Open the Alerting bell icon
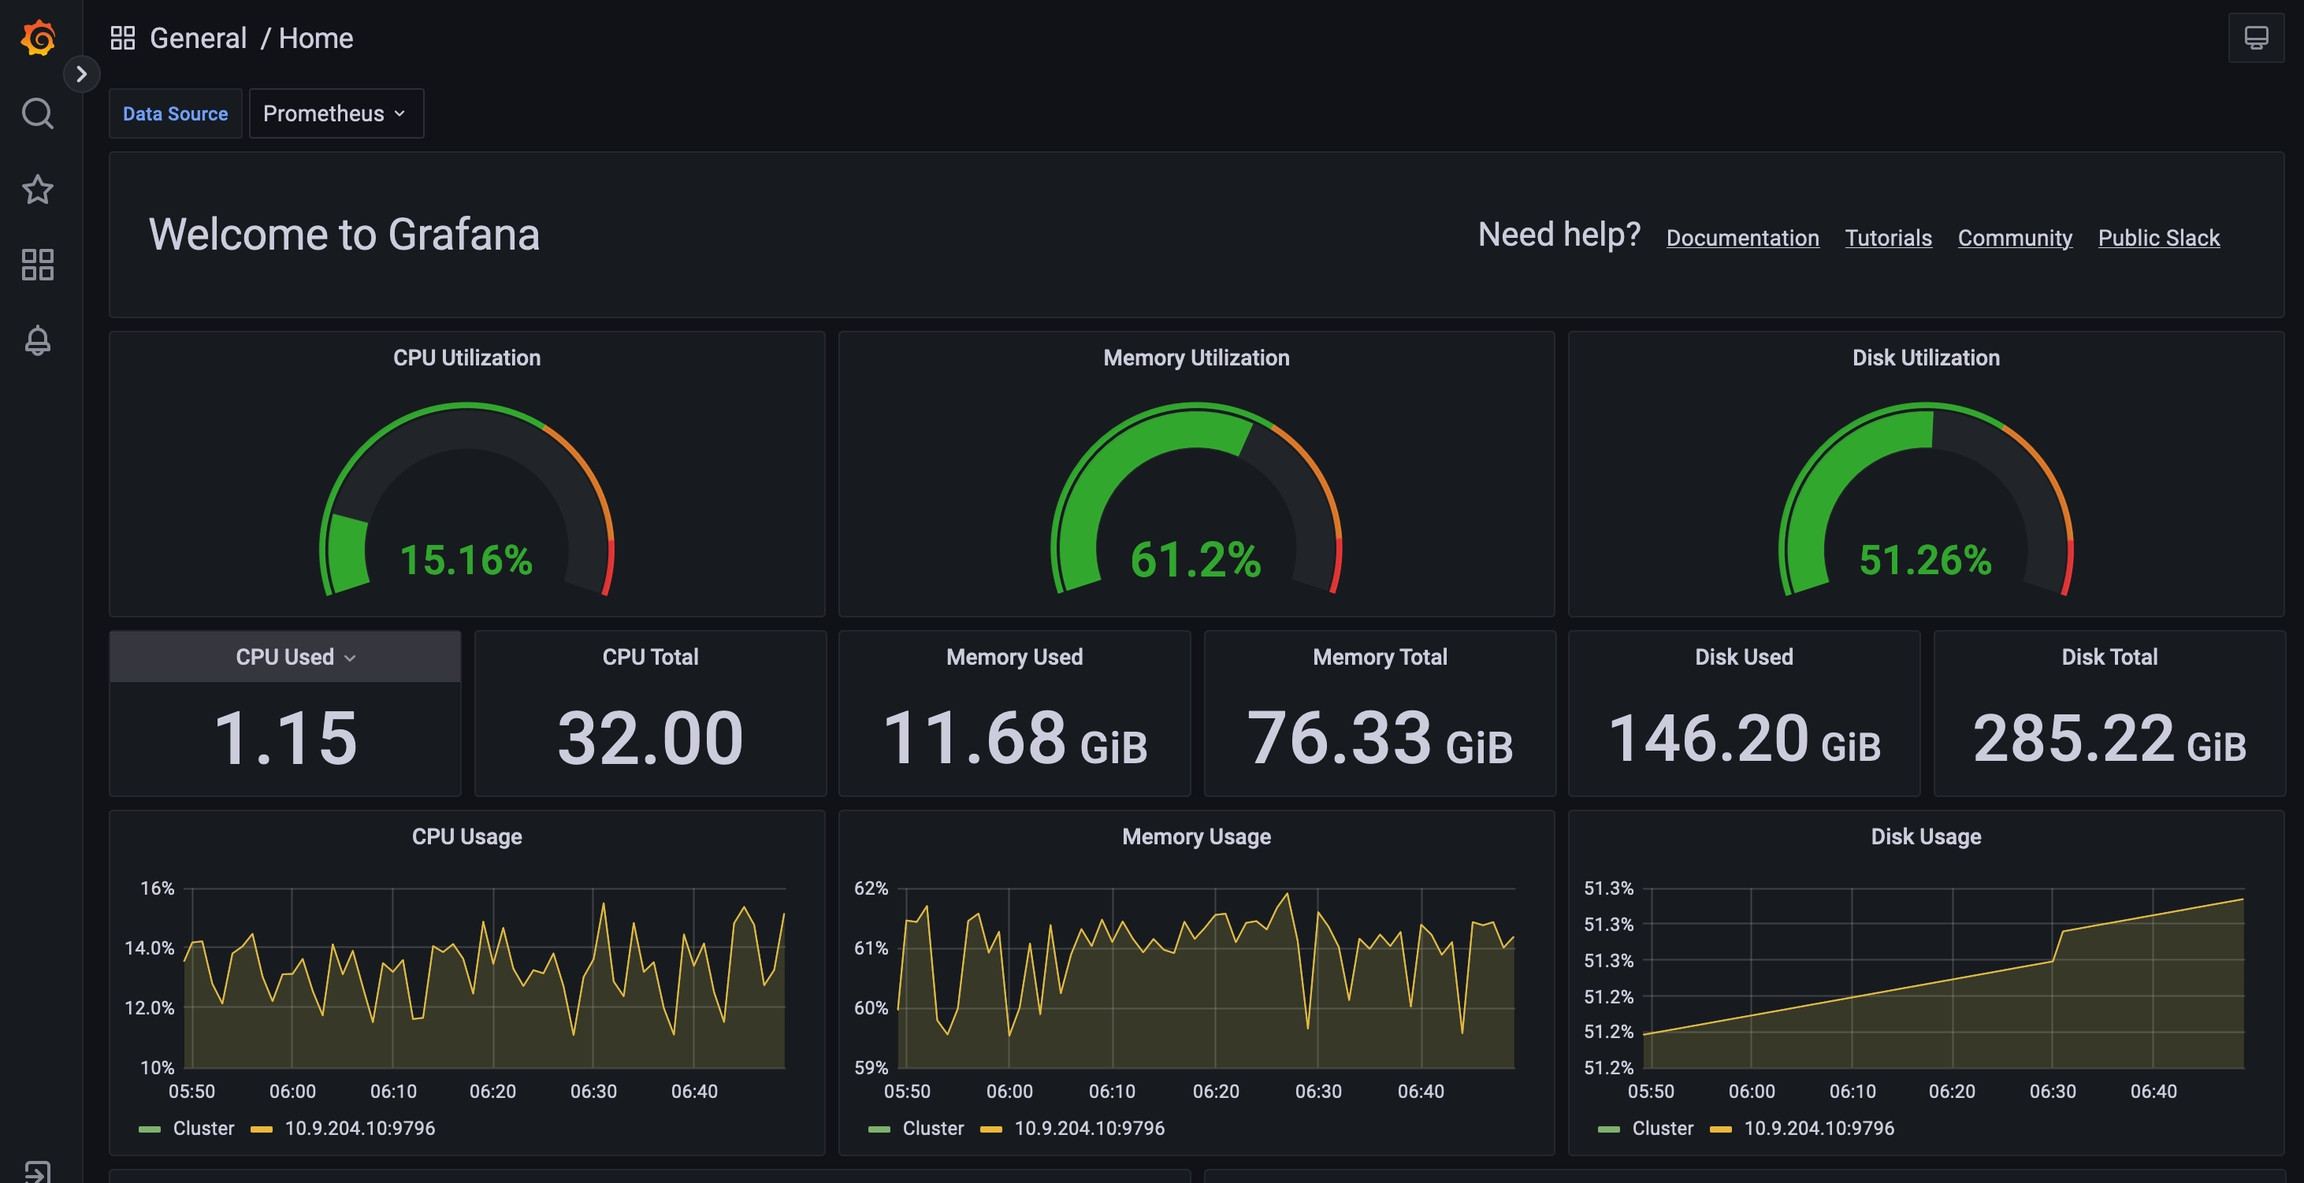 pyautogui.click(x=38, y=341)
